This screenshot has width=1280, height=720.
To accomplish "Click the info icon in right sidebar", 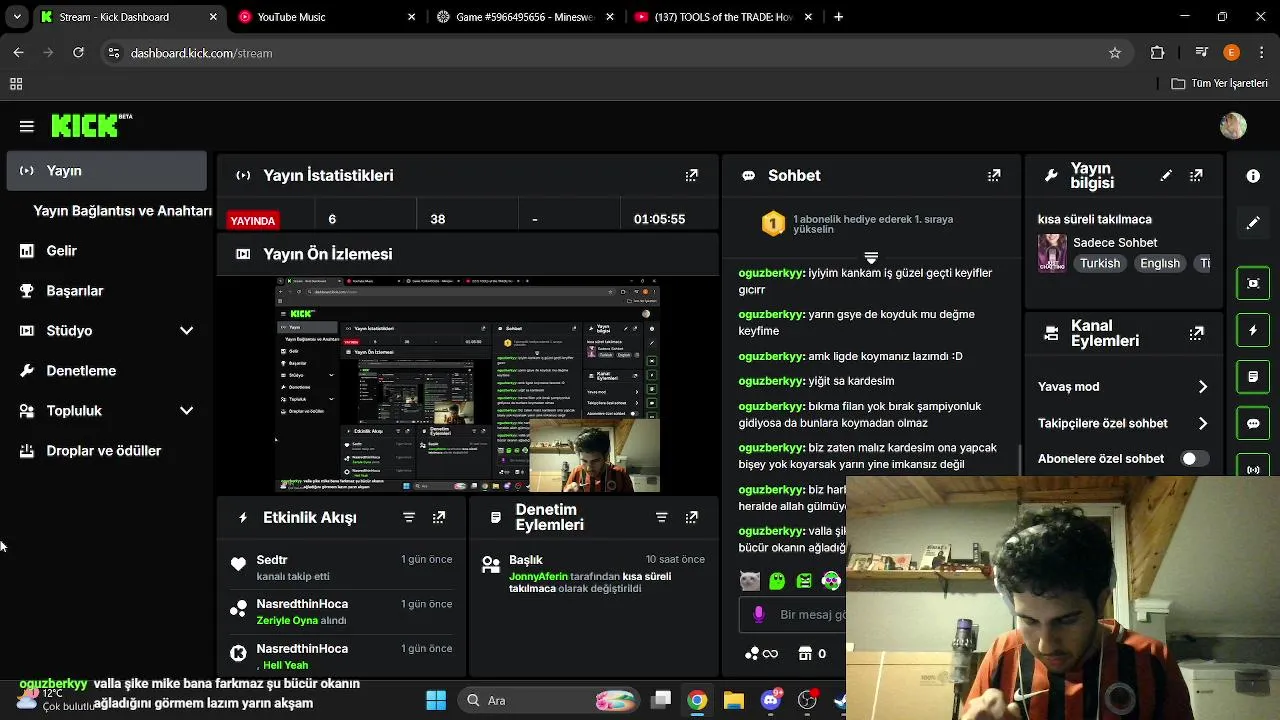I will 1253,176.
